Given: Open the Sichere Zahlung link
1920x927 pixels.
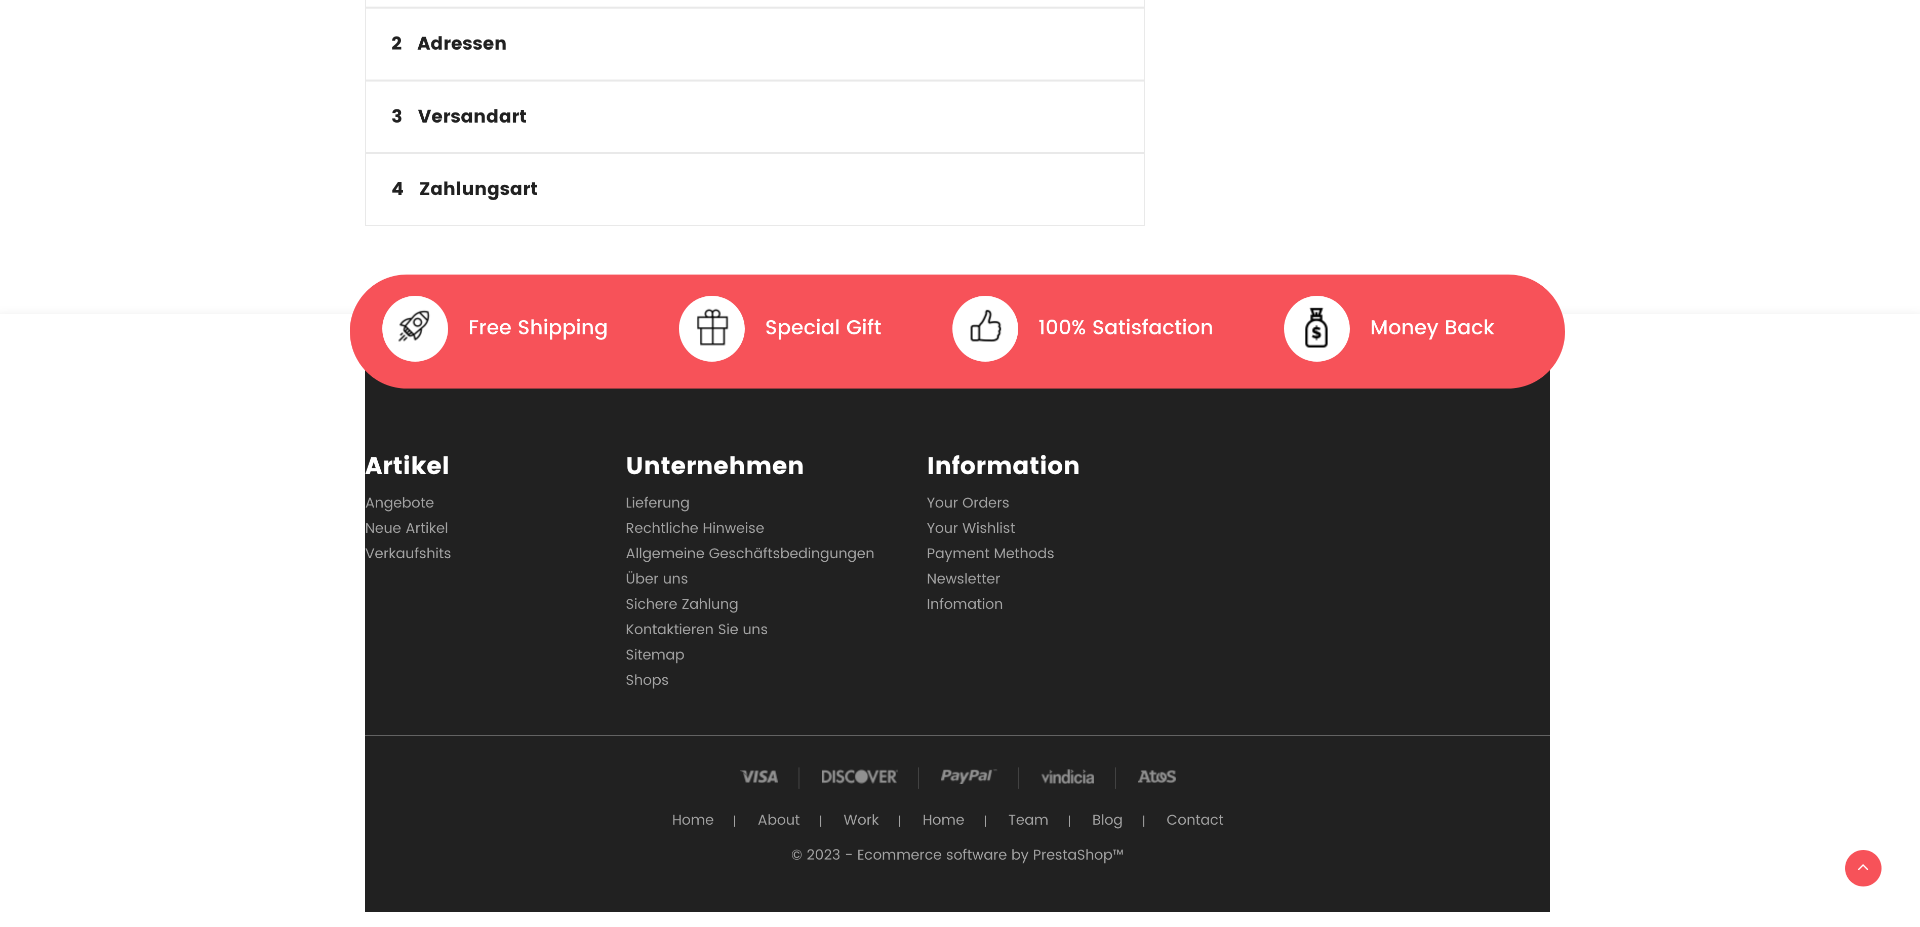Looking at the screenshot, I should 681,604.
